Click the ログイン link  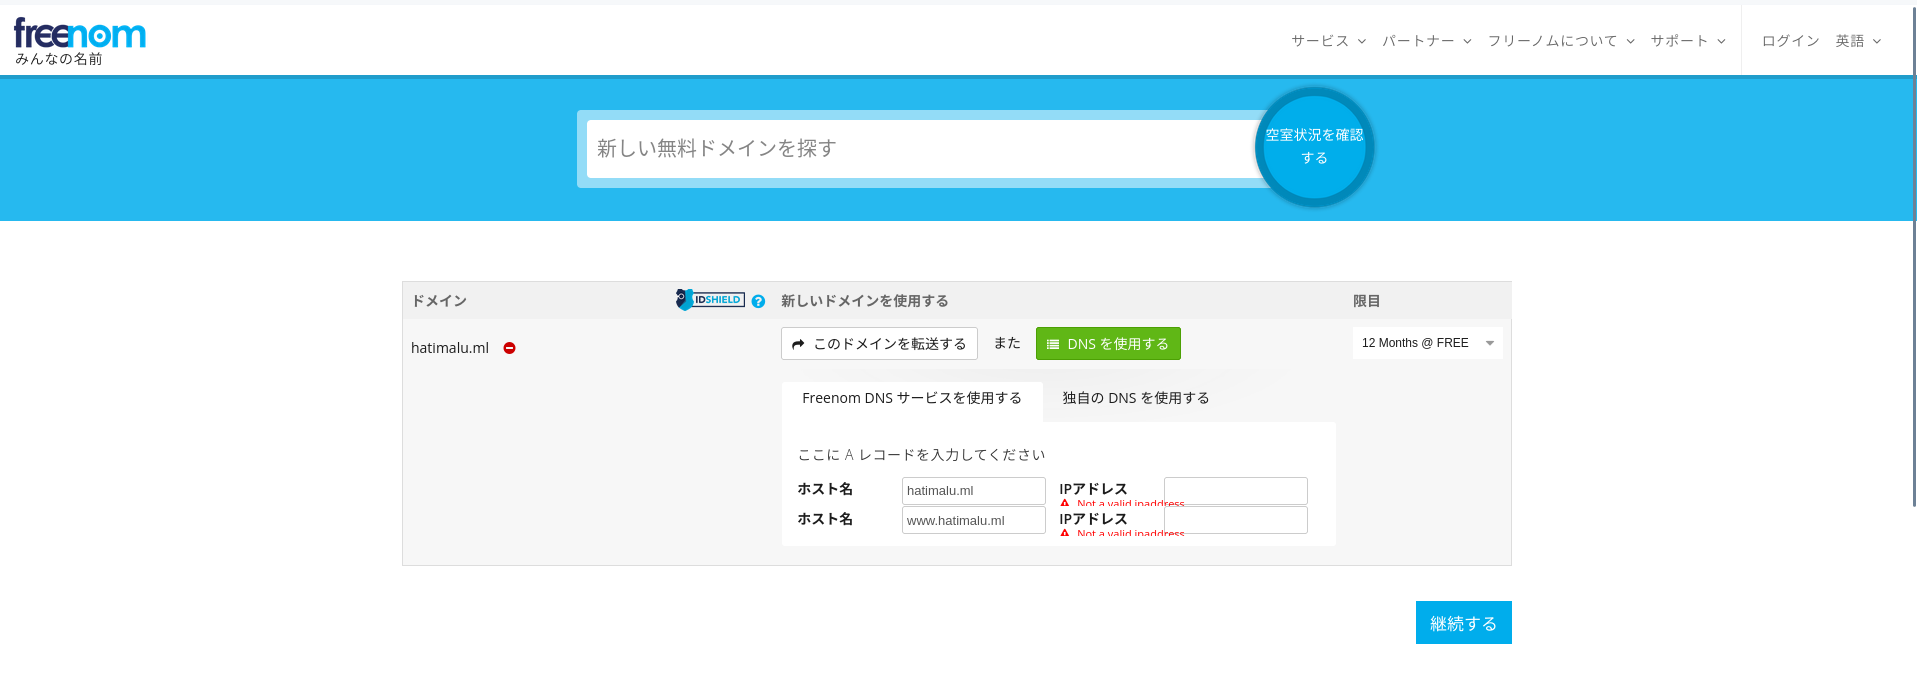coord(1790,41)
